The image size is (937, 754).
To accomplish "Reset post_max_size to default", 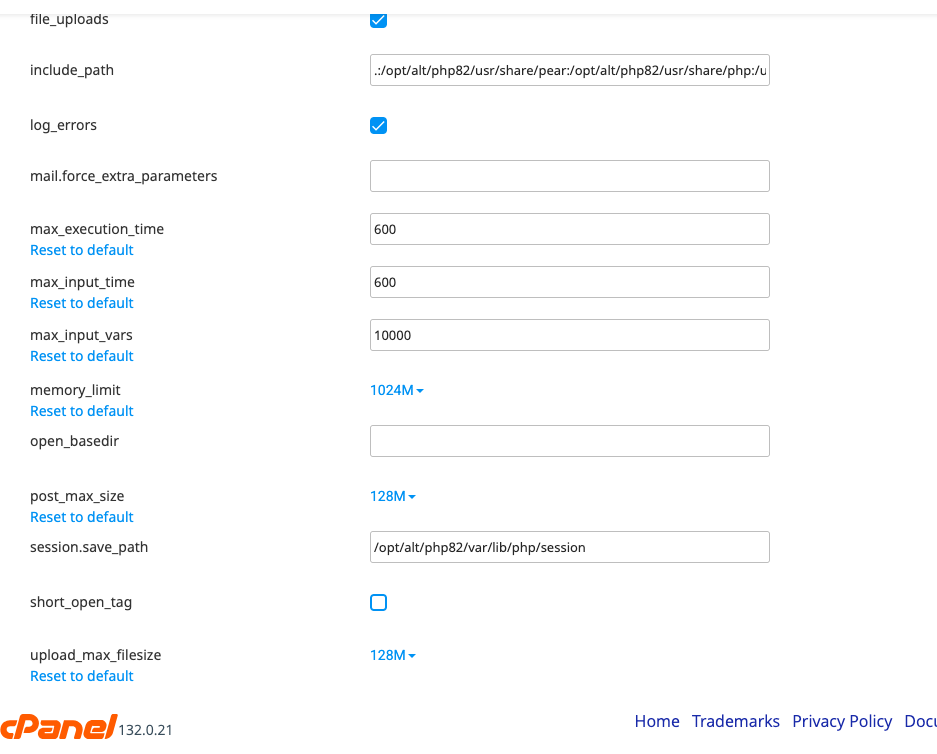I will pos(82,517).
